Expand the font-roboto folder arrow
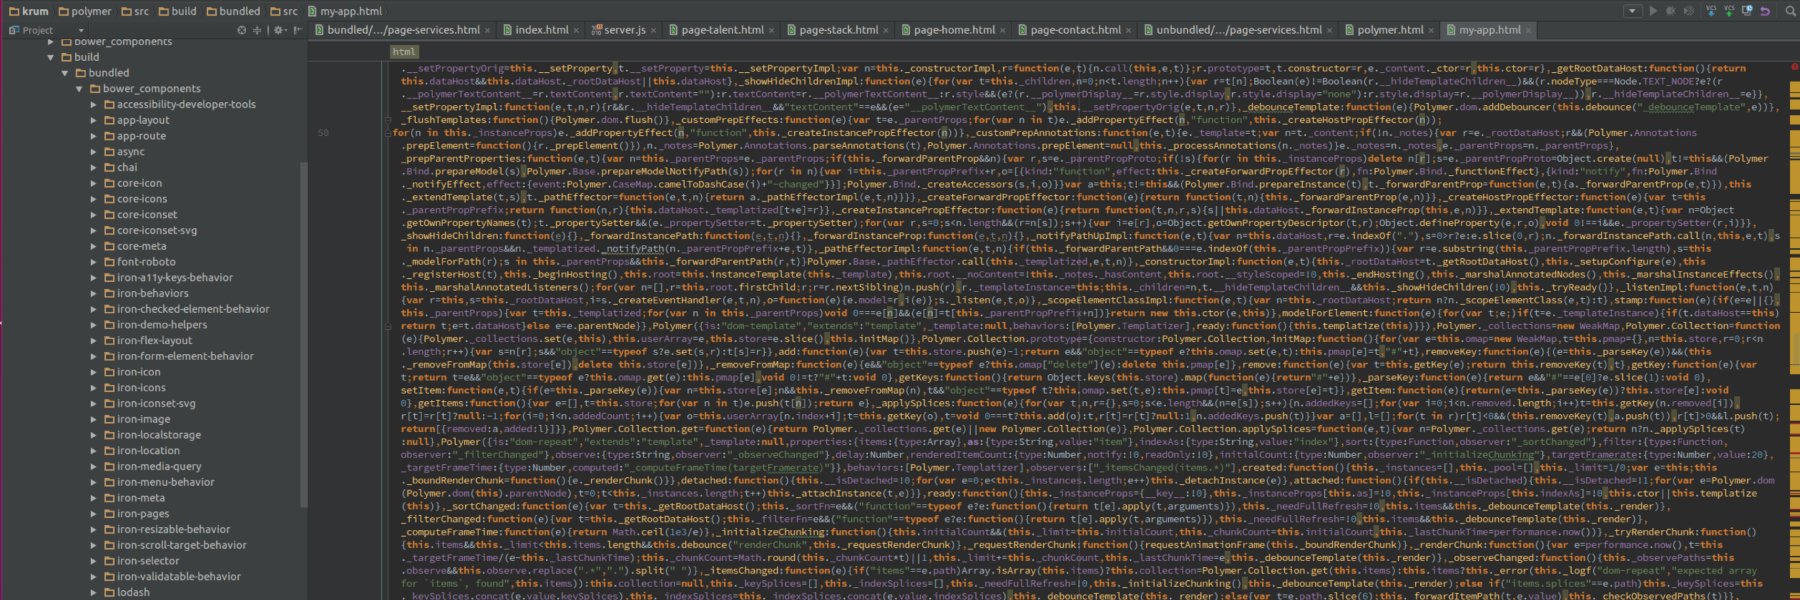Viewport: 1800px width, 600px height. [94, 262]
